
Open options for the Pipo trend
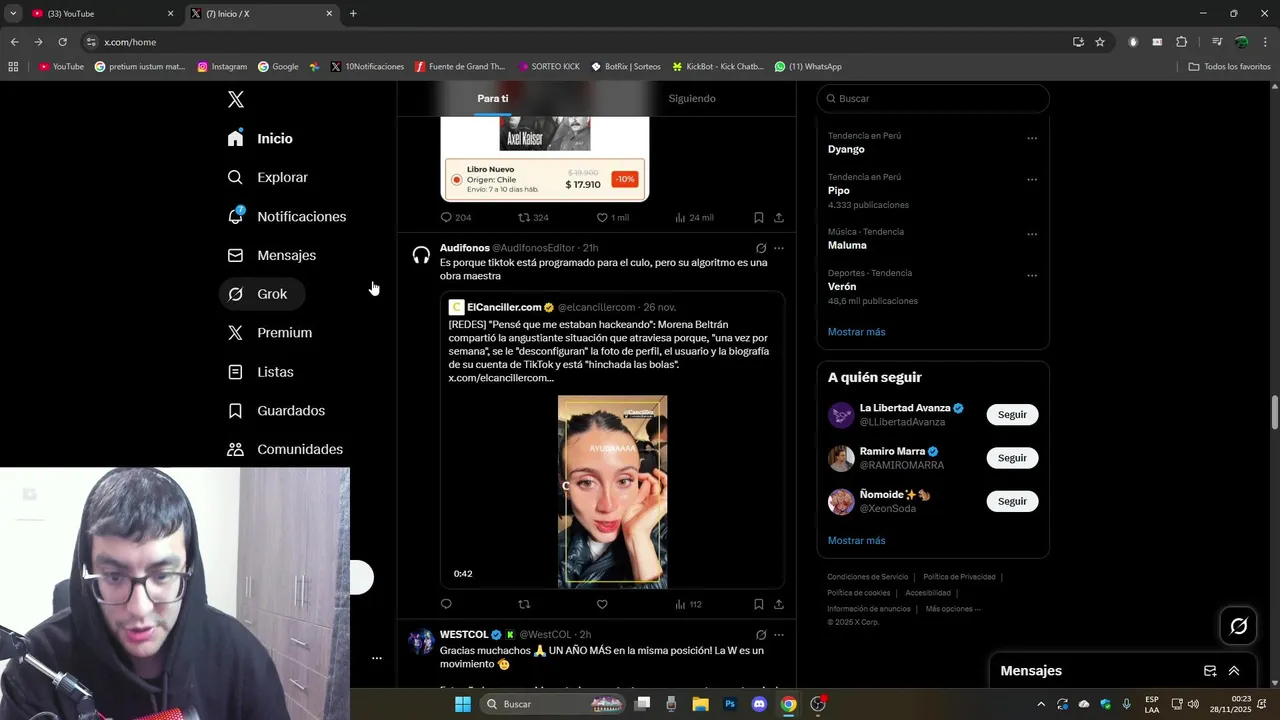1032,179
